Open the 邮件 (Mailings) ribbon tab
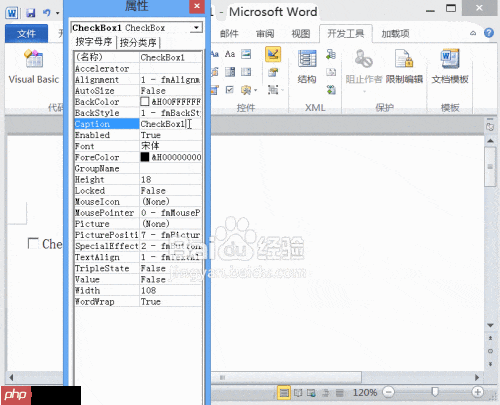Screen dimensions: 500x405 tap(229, 34)
